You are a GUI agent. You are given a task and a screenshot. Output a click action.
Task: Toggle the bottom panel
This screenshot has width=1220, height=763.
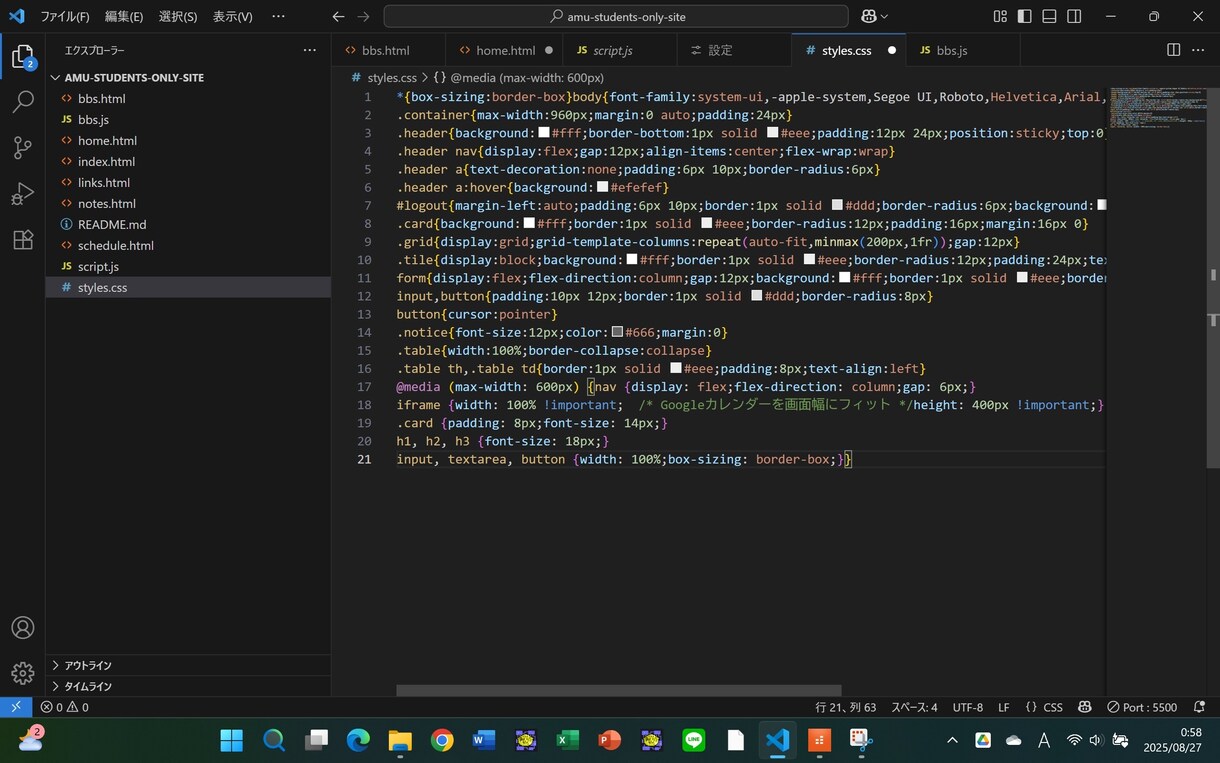(1049, 16)
